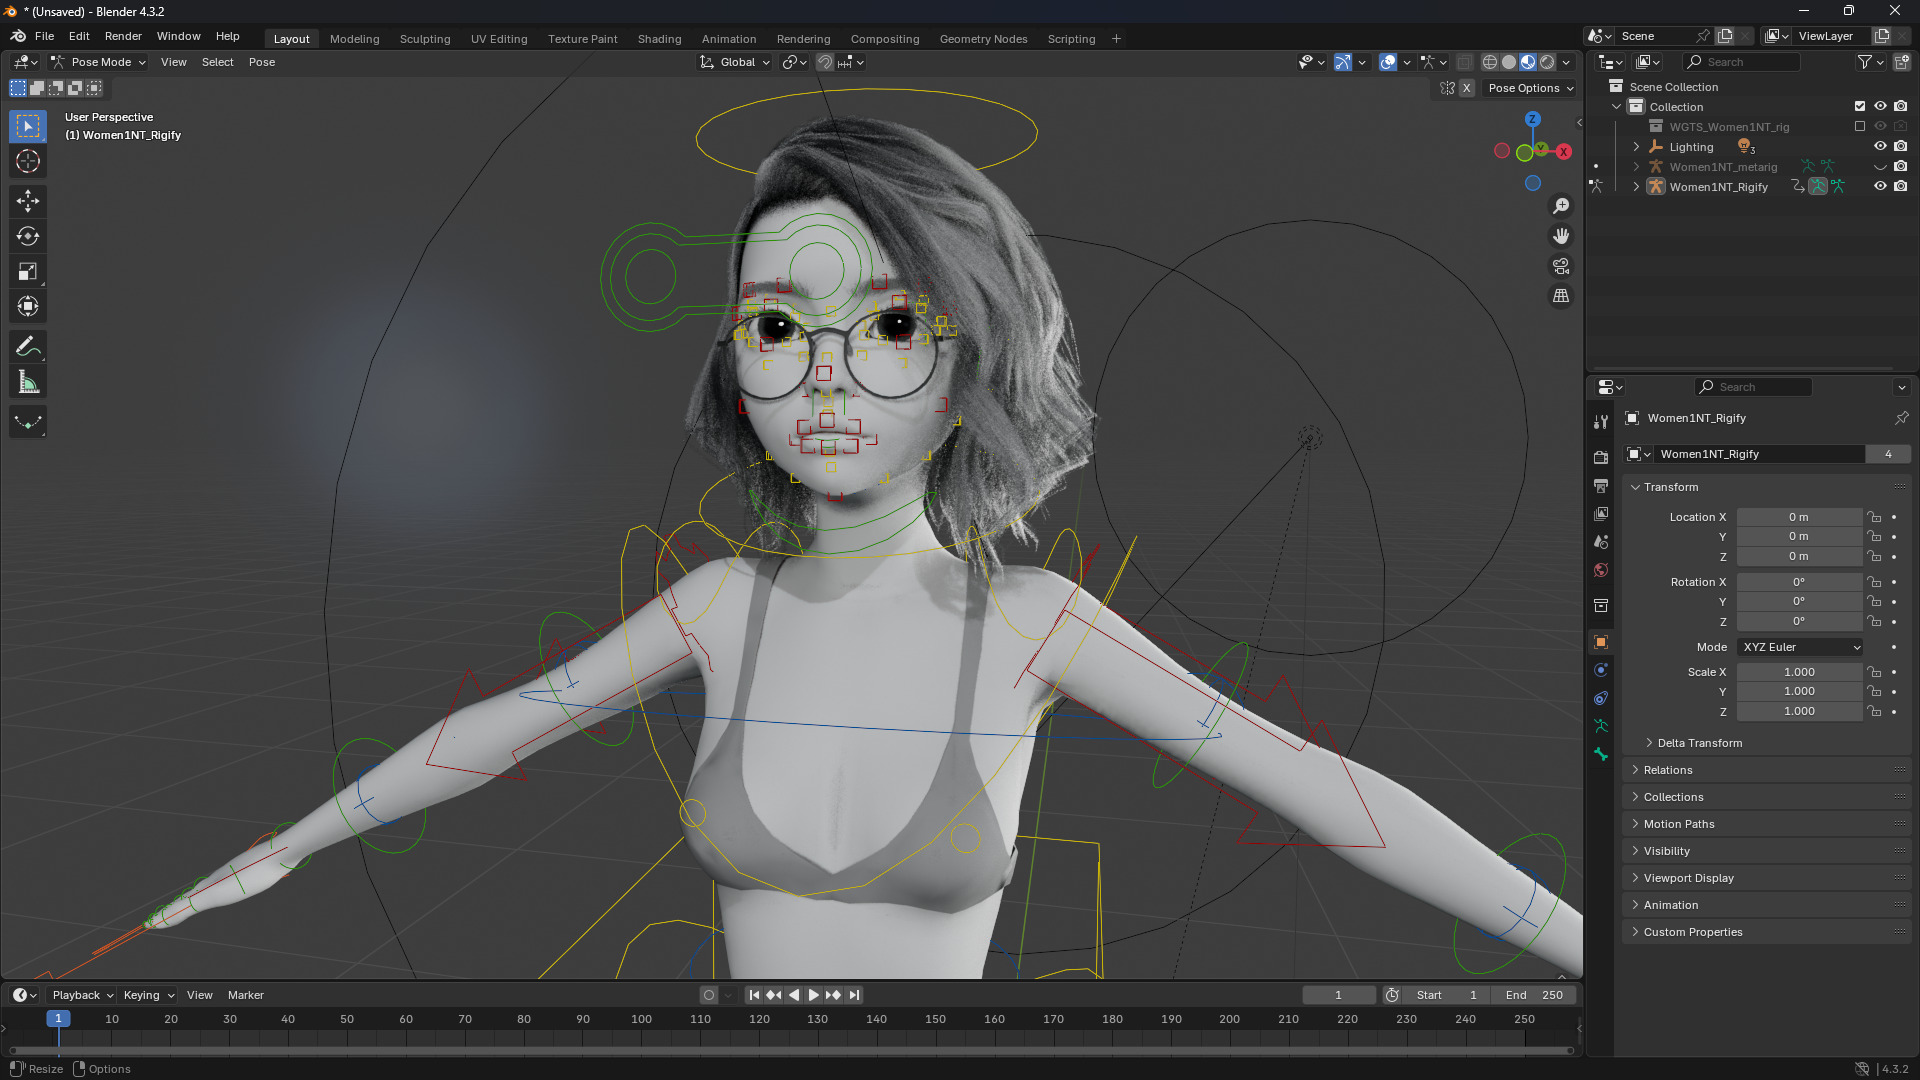Expand the Lighting tree row

tap(1636, 147)
